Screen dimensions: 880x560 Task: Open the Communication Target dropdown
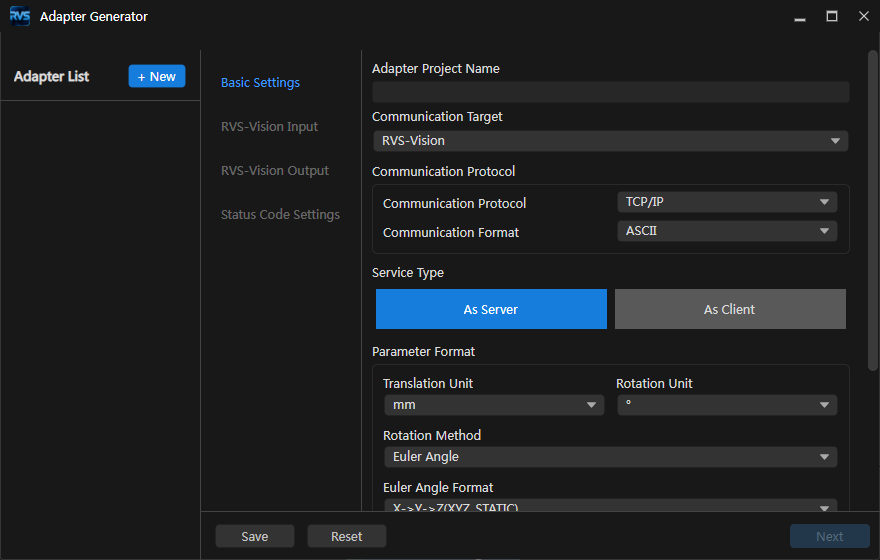pos(611,141)
